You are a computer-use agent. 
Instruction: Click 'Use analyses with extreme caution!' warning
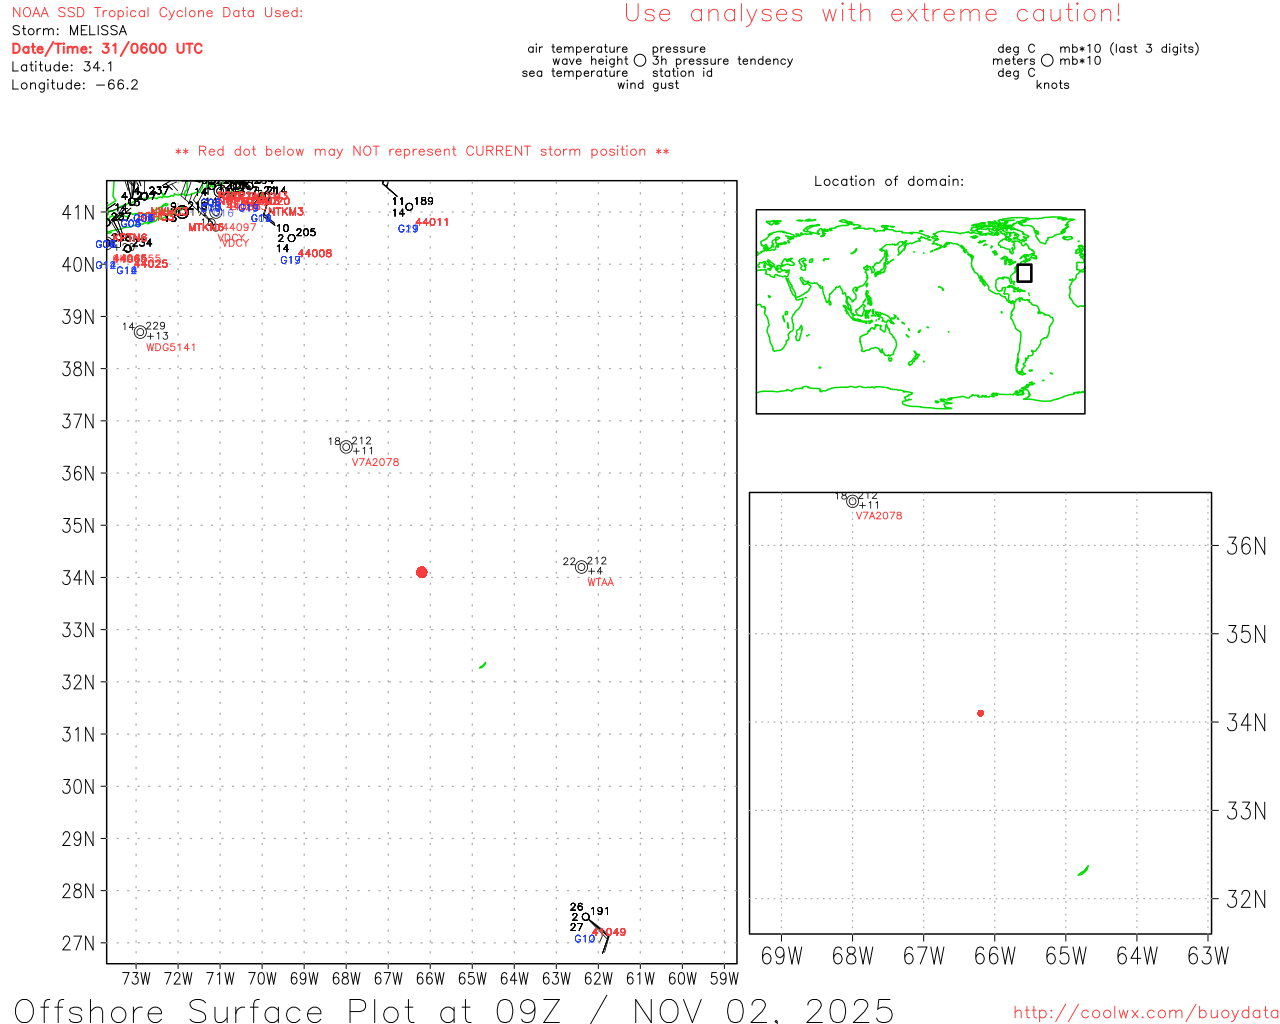pyautogui.click(x=873, y=14)
